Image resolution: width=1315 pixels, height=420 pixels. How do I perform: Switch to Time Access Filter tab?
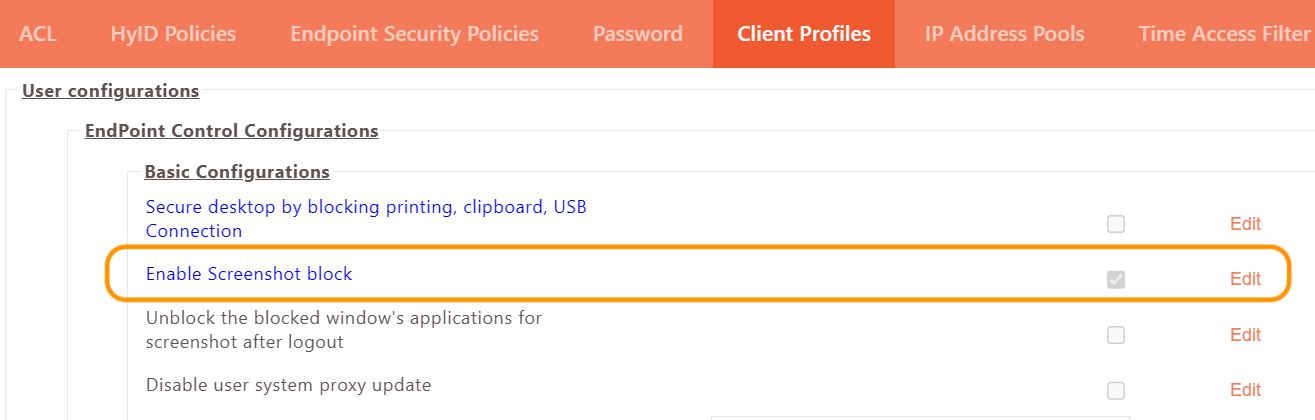(1223, 34)
